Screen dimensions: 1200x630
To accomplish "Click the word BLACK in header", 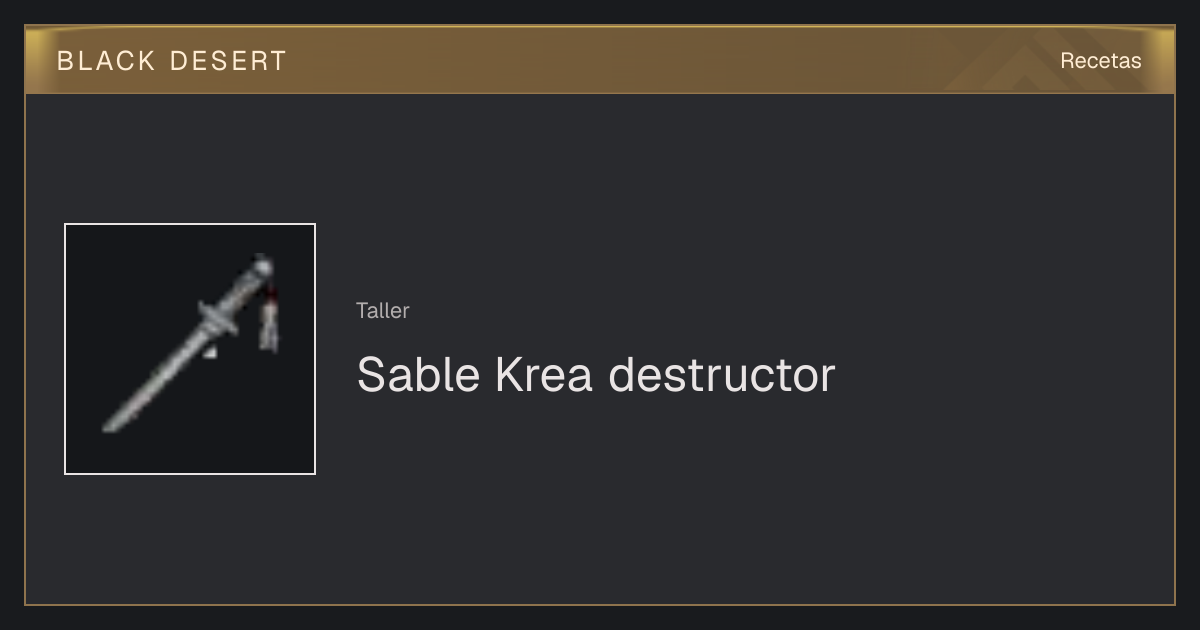I will (x=107, y=61).
